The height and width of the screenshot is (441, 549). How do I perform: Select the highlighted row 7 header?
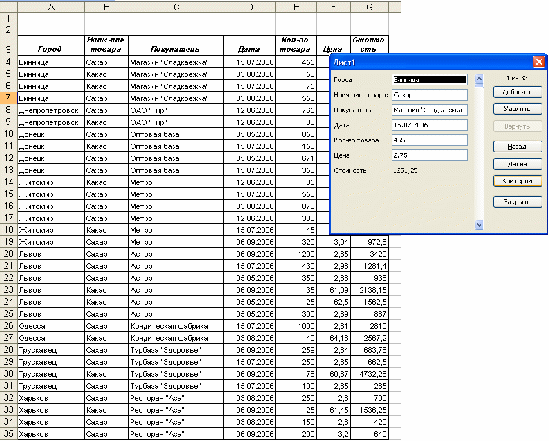(x=8, y=98)
